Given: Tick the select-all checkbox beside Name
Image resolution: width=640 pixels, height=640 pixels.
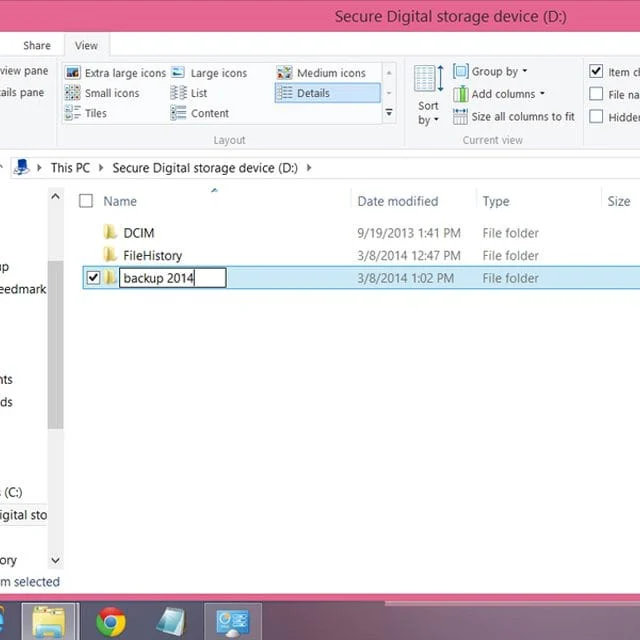Looking at the screenshot, I should click(86, 201).
